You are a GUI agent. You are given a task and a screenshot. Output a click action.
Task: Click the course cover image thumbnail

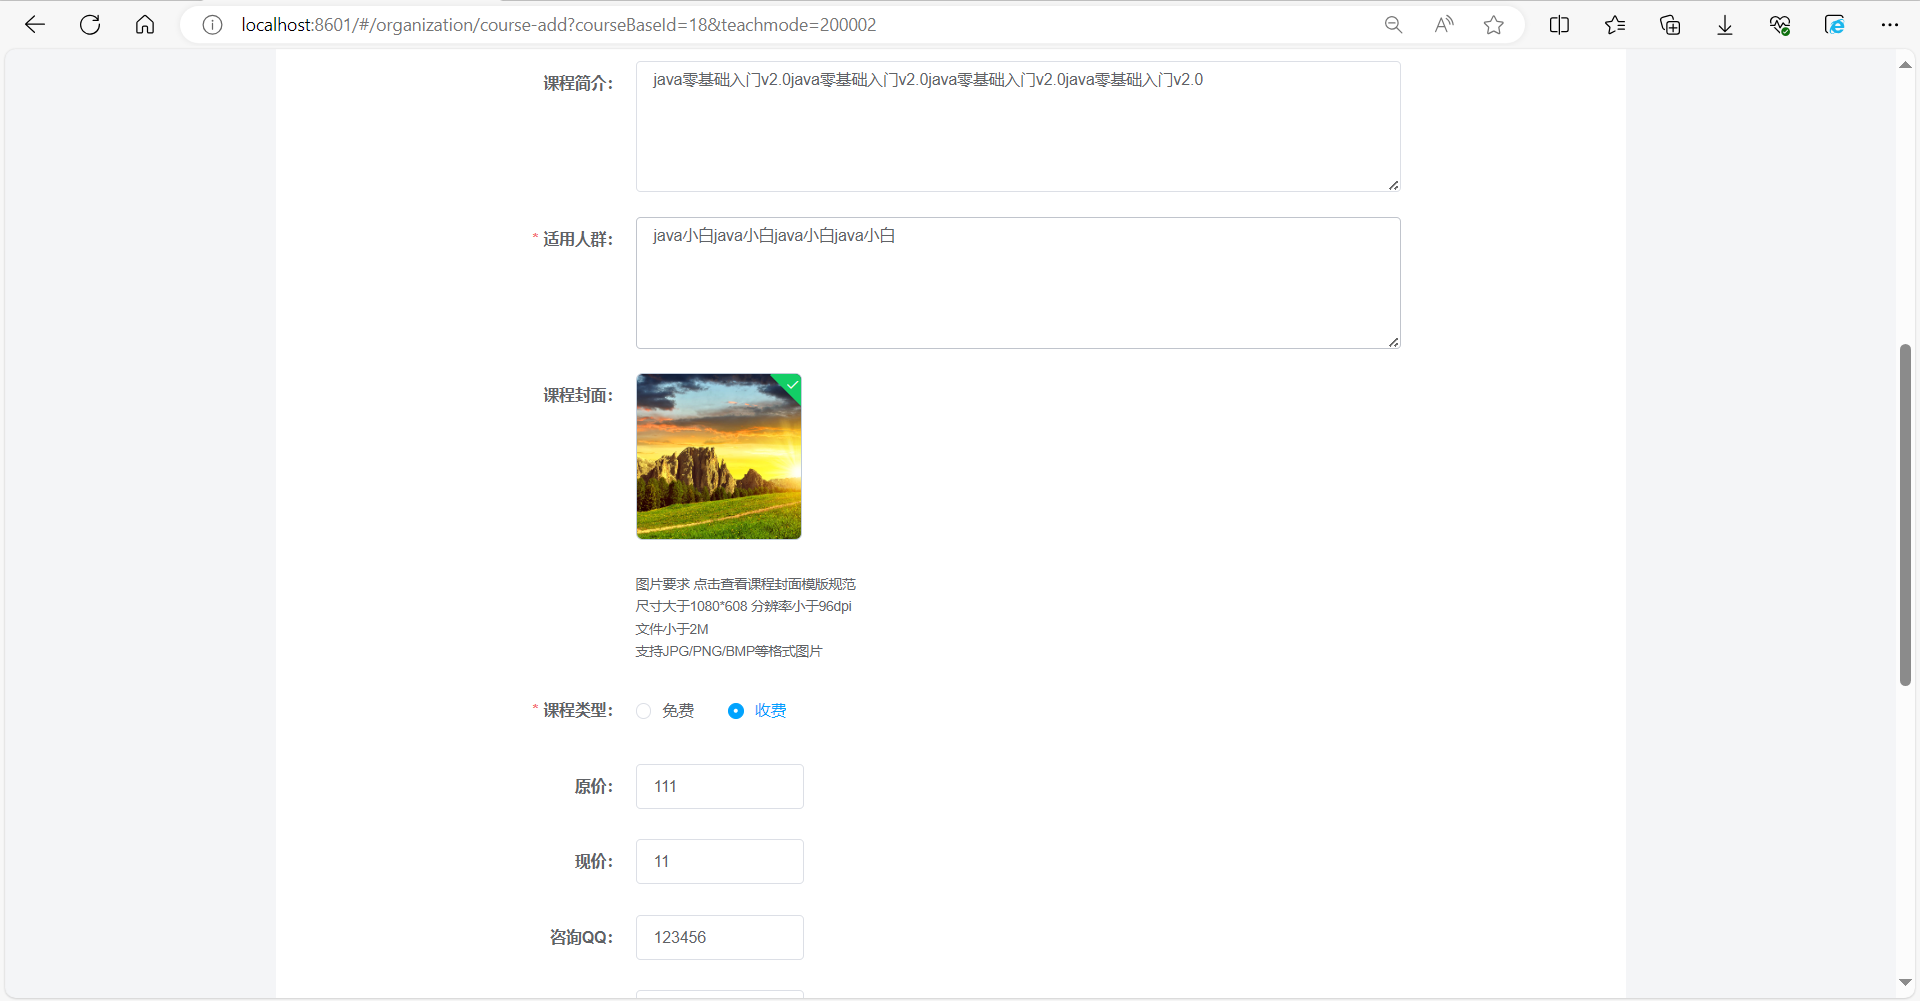[x=719, y=457]
